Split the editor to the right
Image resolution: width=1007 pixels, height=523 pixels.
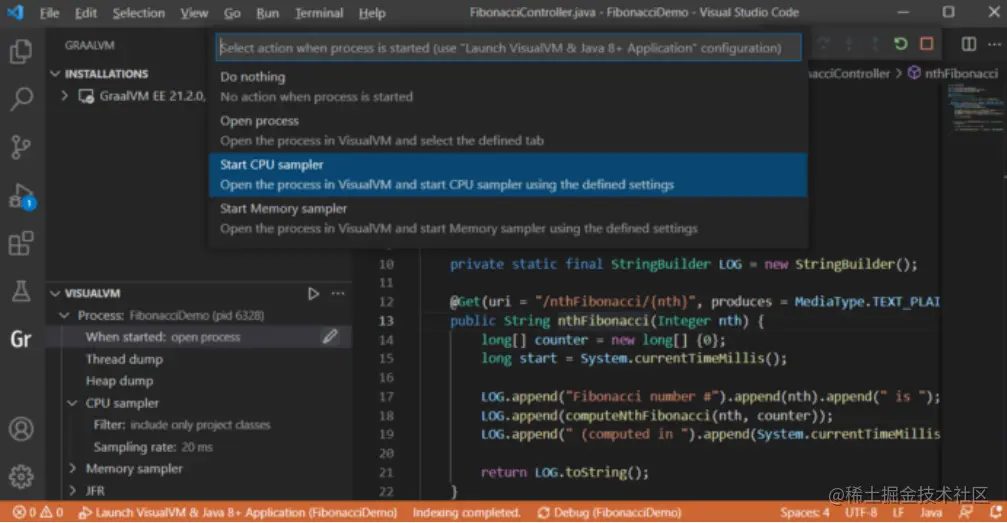968,44
